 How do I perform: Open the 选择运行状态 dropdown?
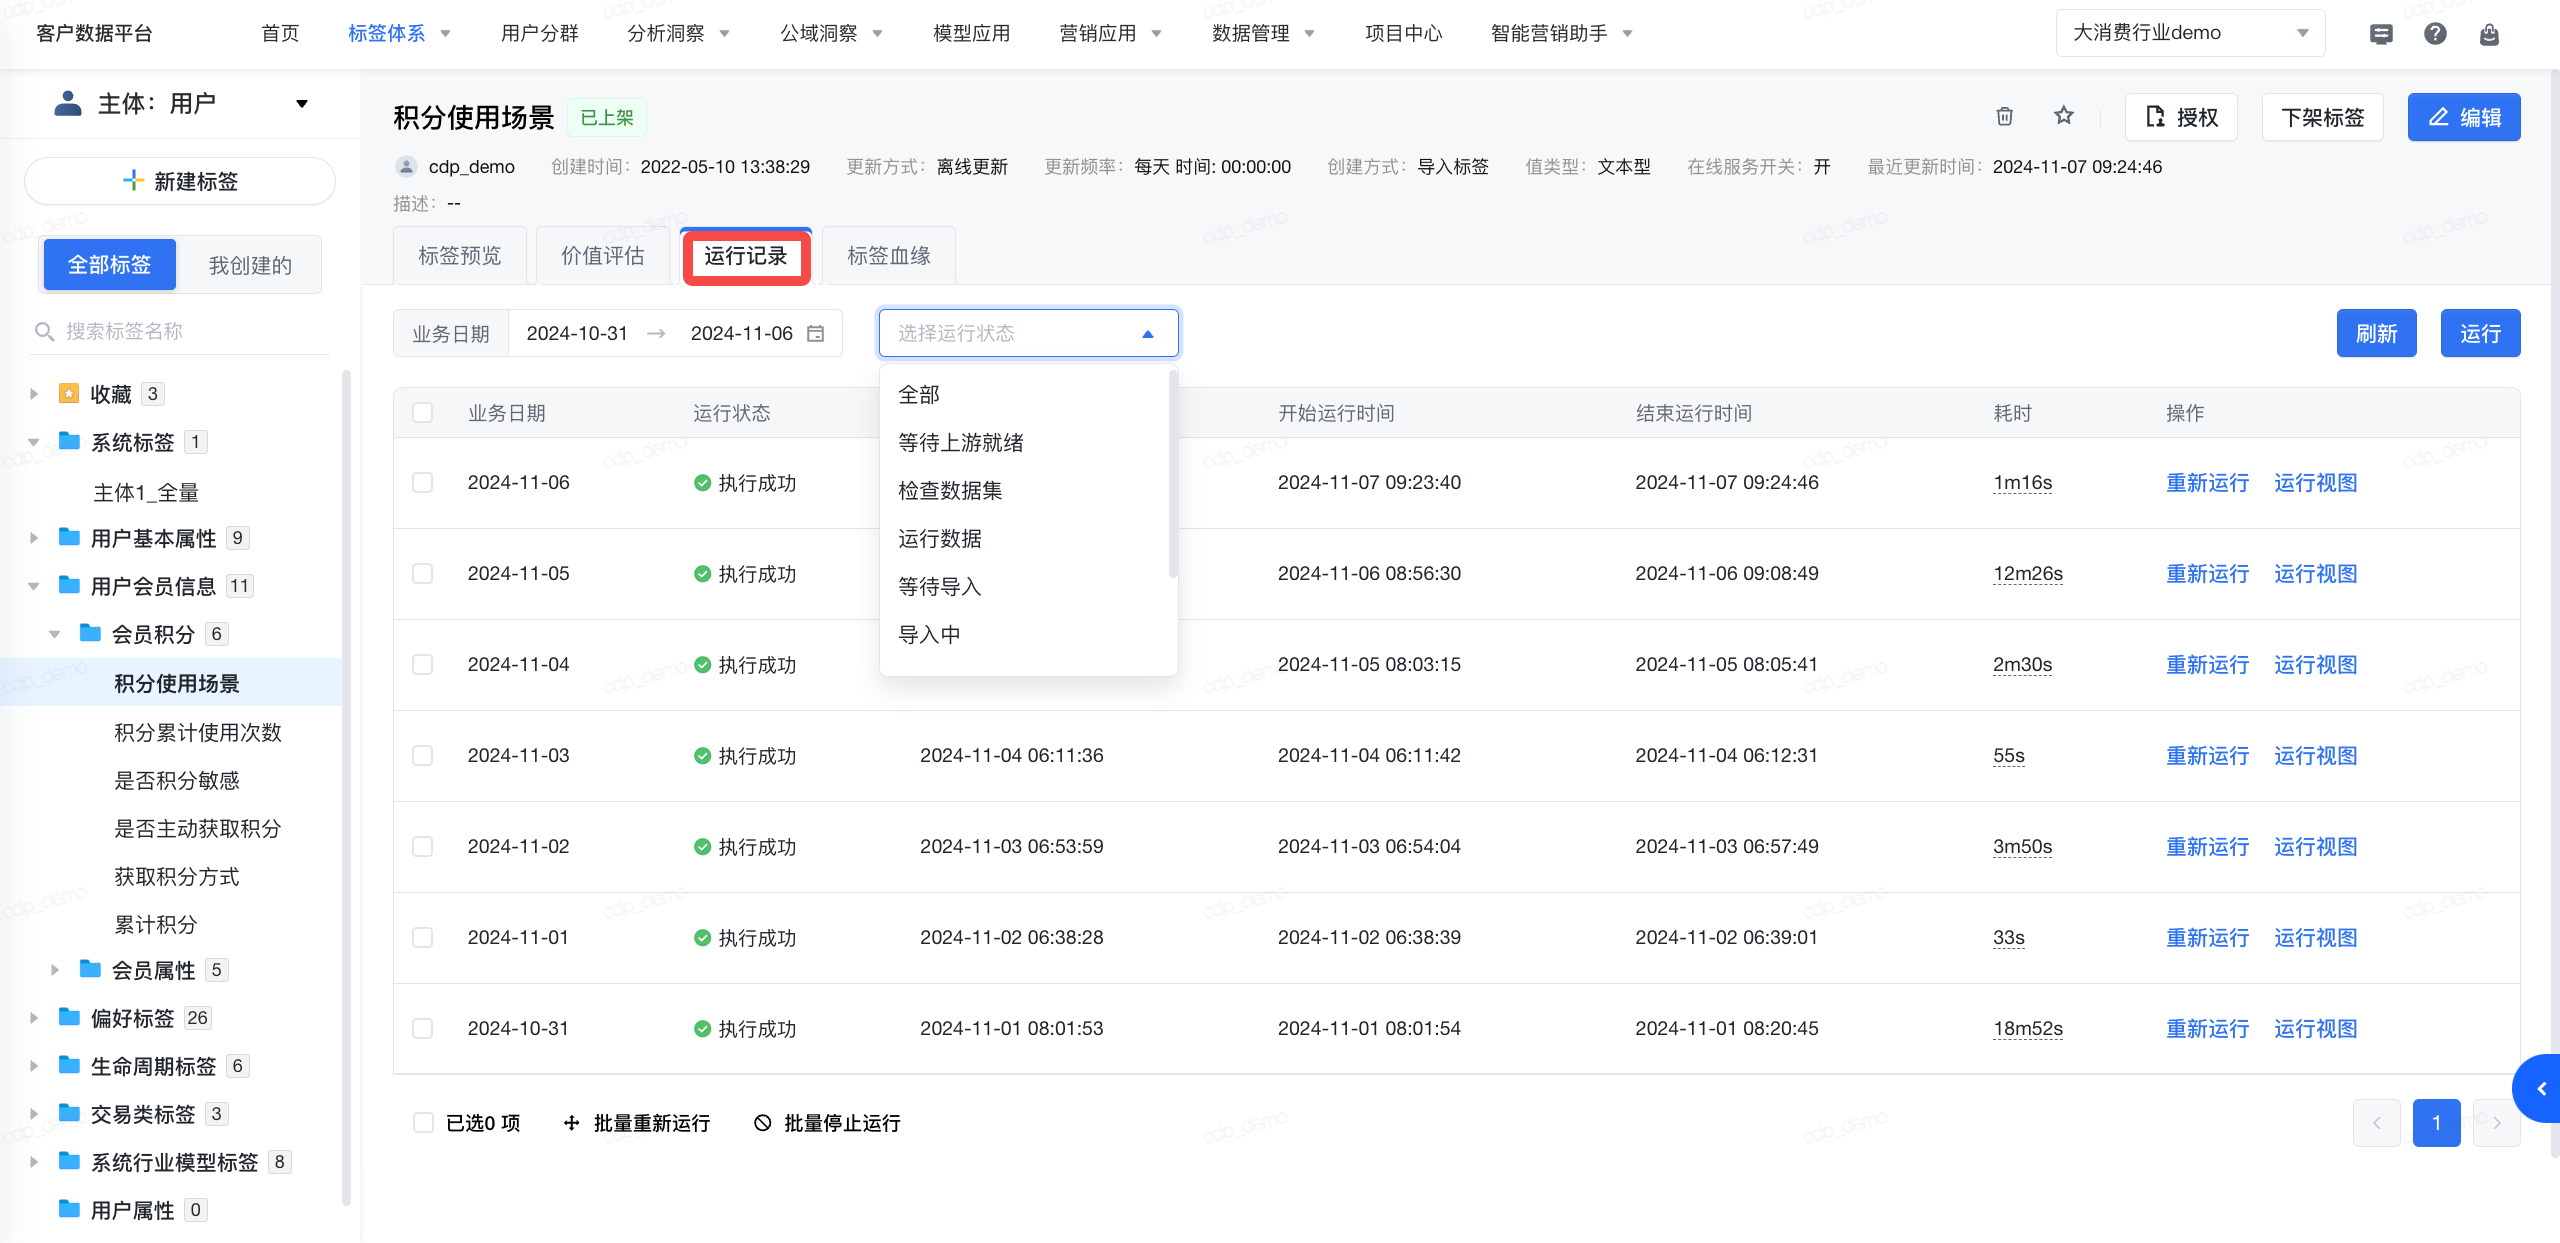[1028, 333]
